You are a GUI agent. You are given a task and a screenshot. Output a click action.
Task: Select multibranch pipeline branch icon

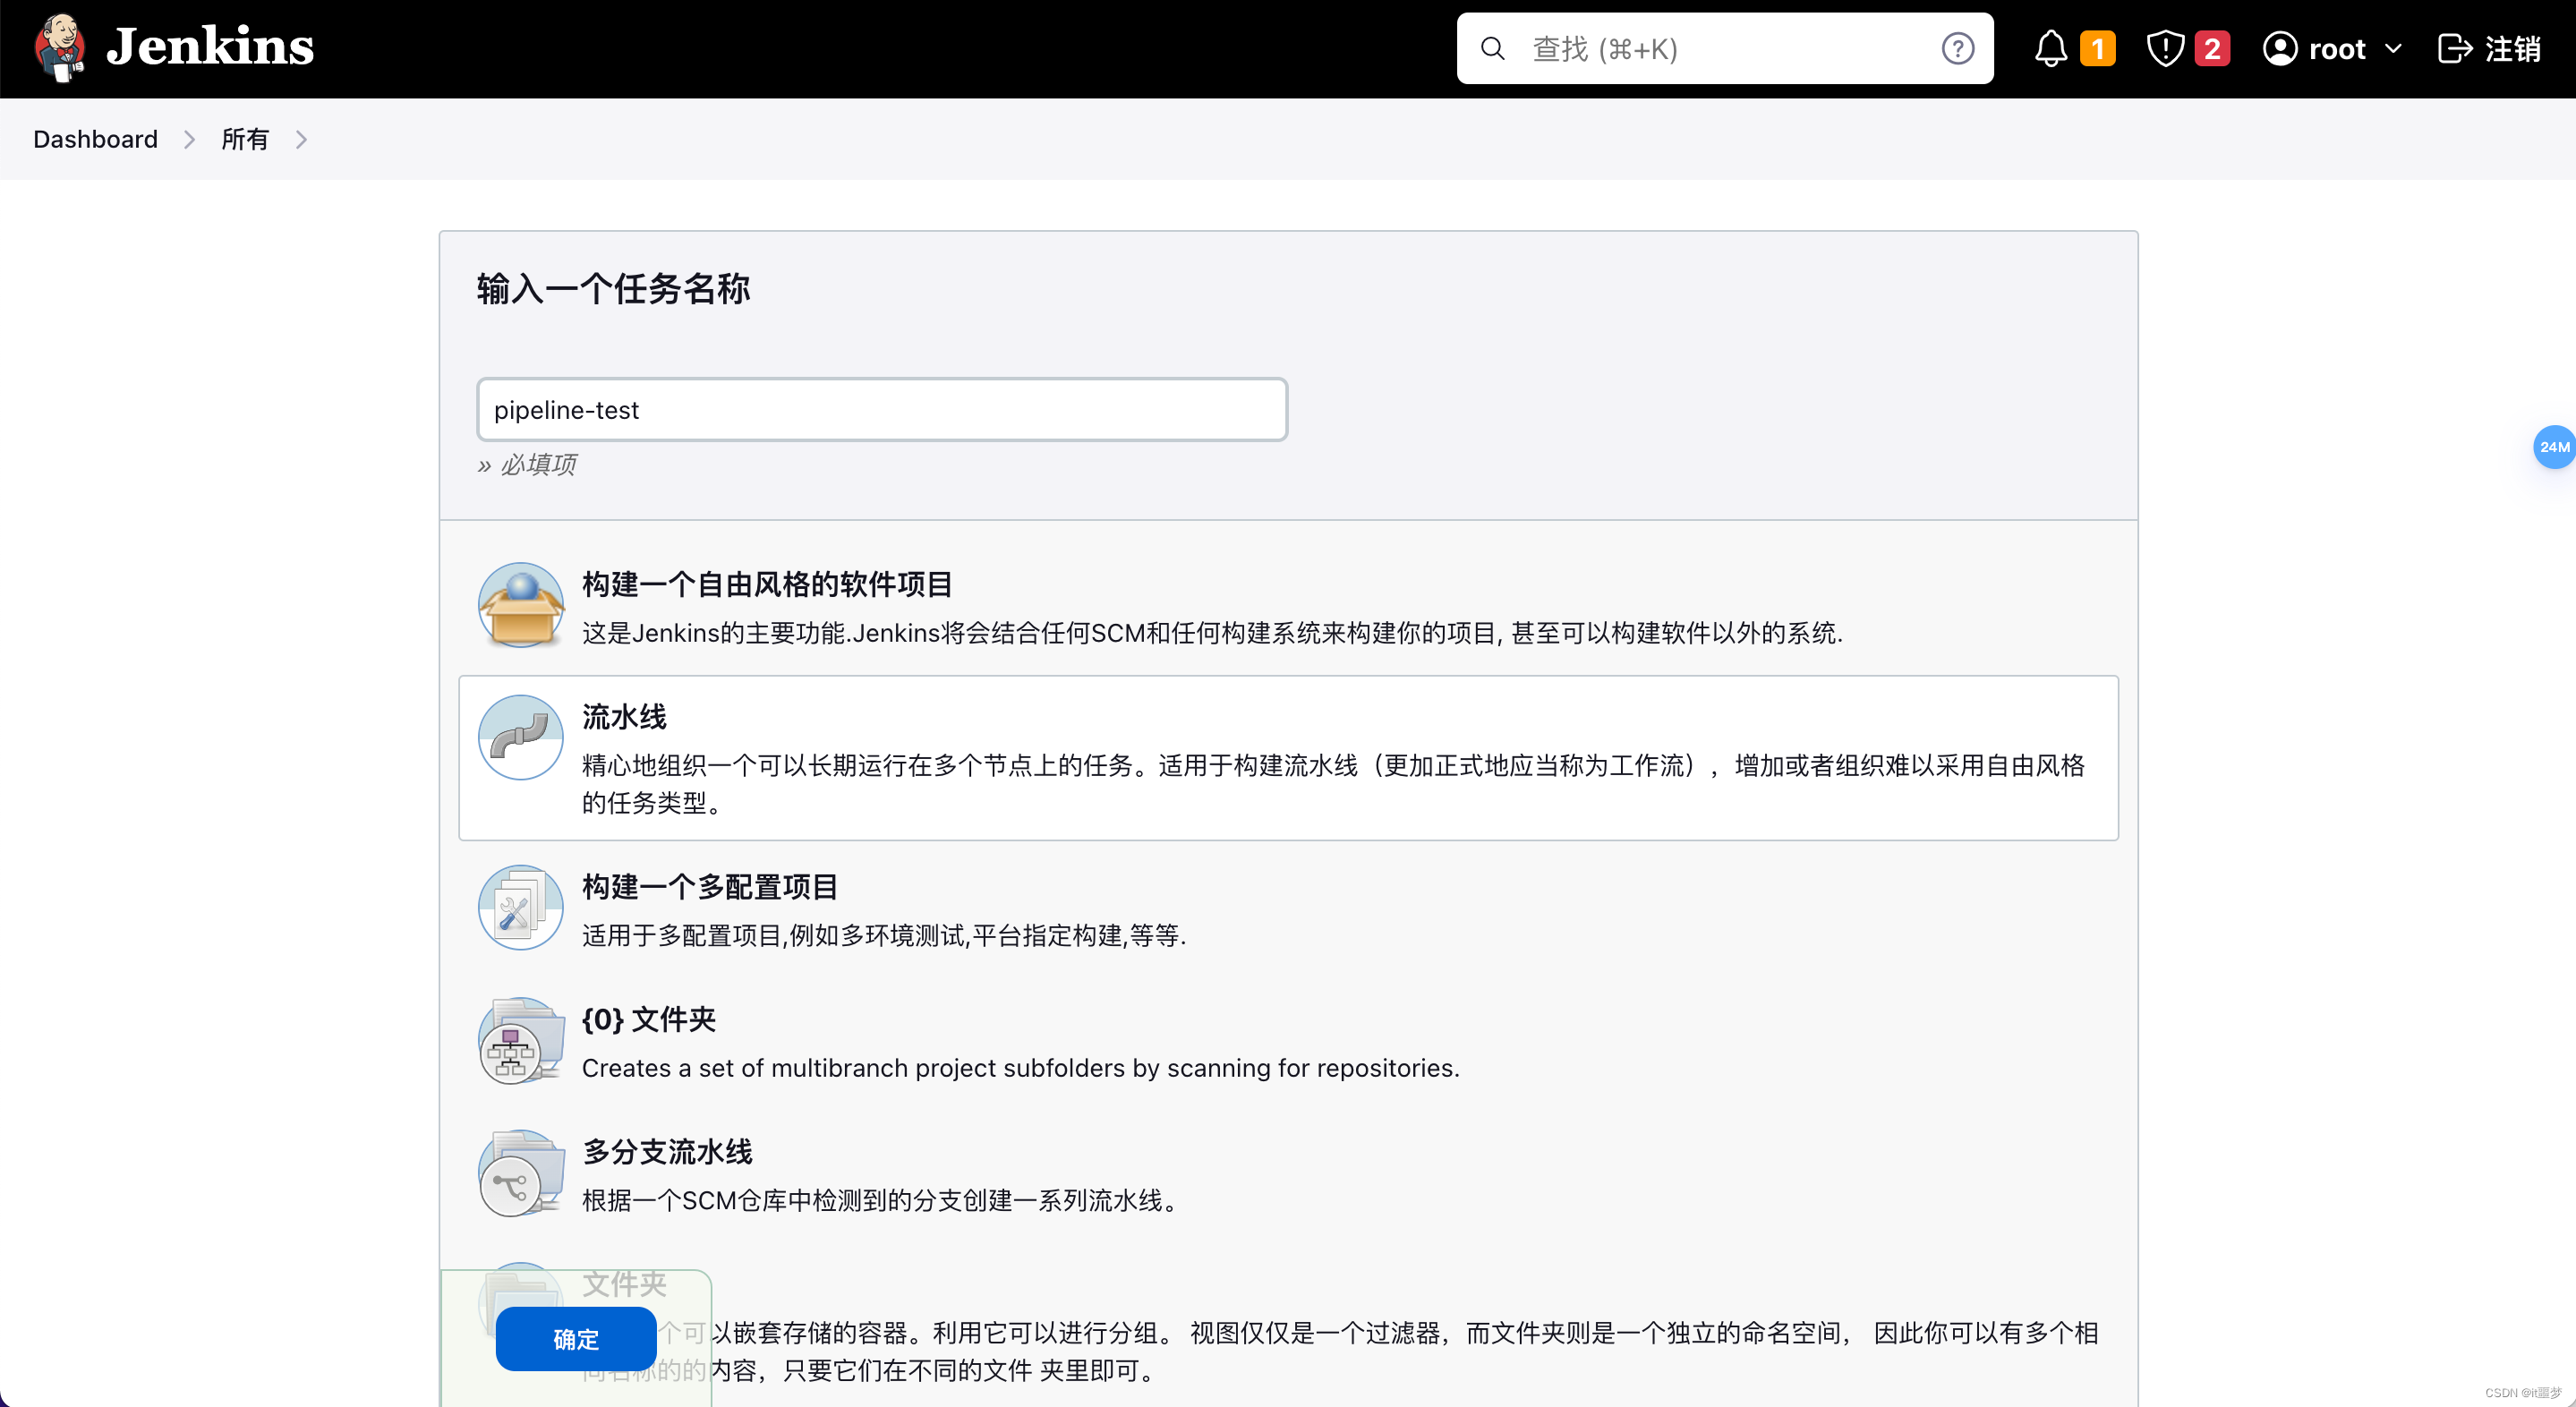[x=520, y=1172]
